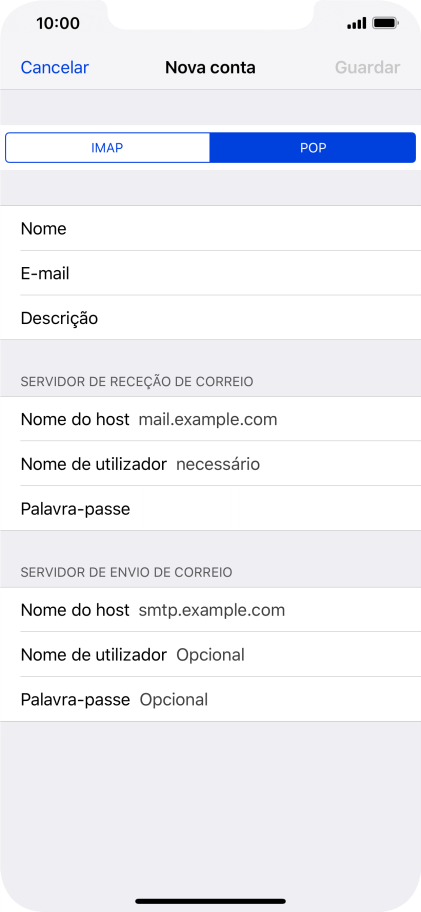Tap the home indicator bar
The height and width of the screenshot is (912, 421).
pyautogui.click(x=210, y=901)
